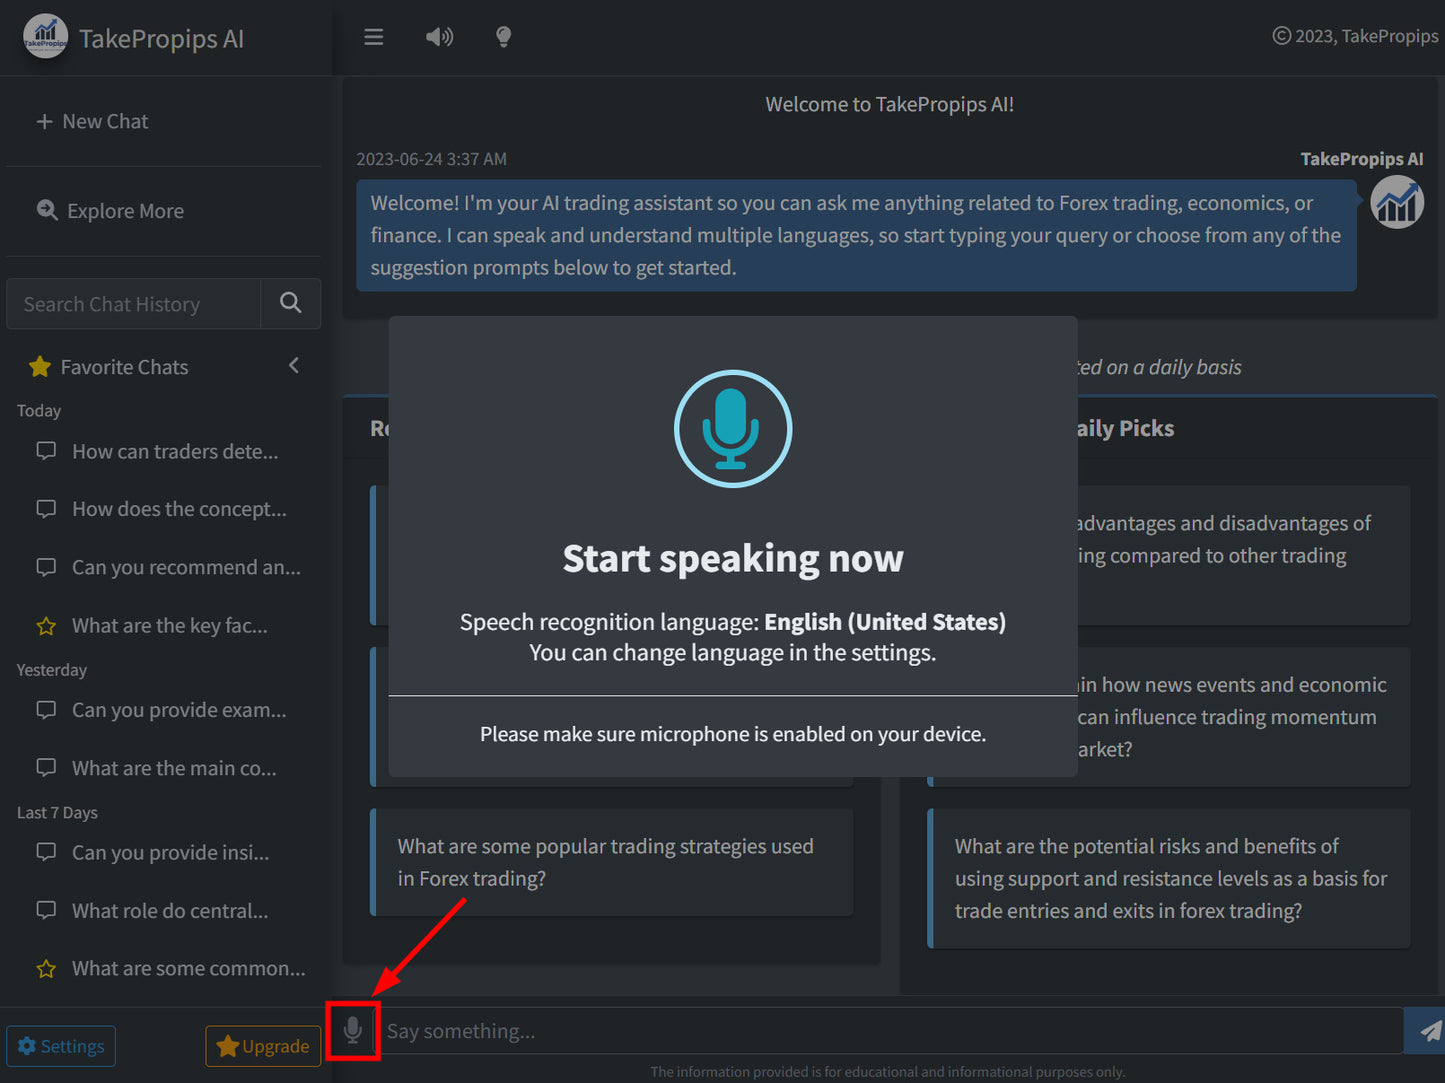This screenshot has width=1445, height=1083.
Task: Click the 'Say something...' message field
Action: [890, 1031]
